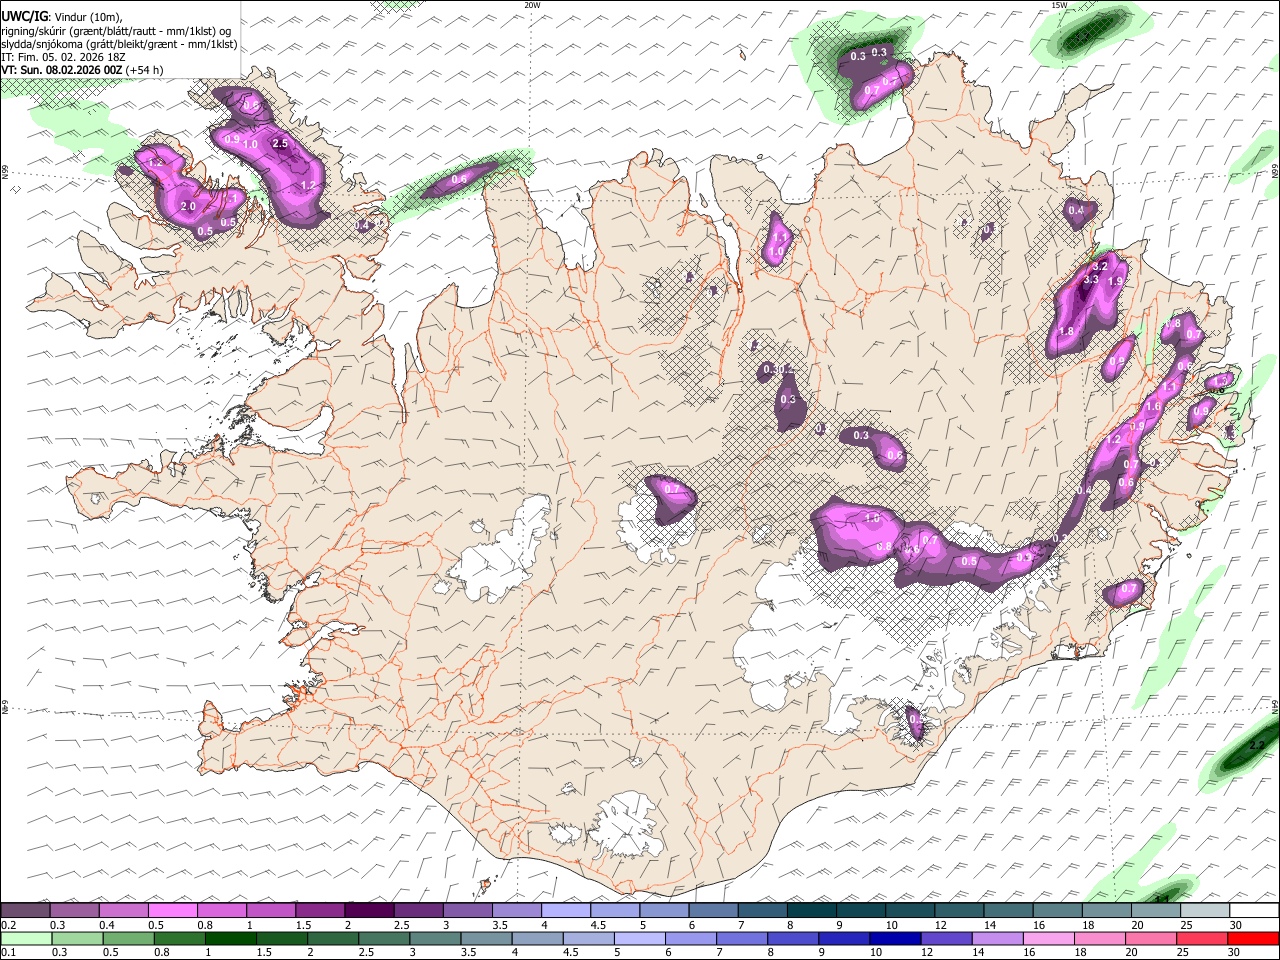Click the 2.0 snowfall value on the map
Screen dimensions: 1280x960
coord(188,207)
